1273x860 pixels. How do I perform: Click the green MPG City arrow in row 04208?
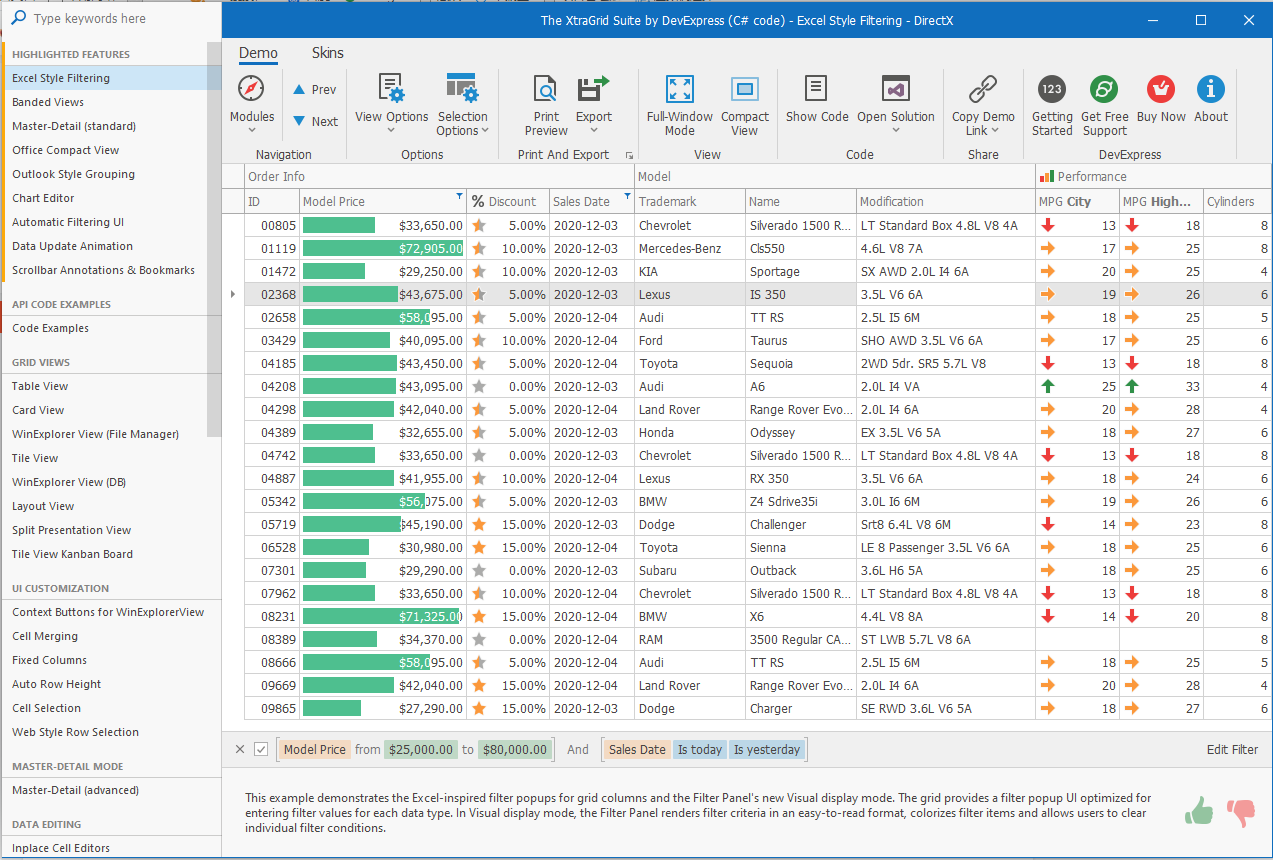coord(1048,387)
